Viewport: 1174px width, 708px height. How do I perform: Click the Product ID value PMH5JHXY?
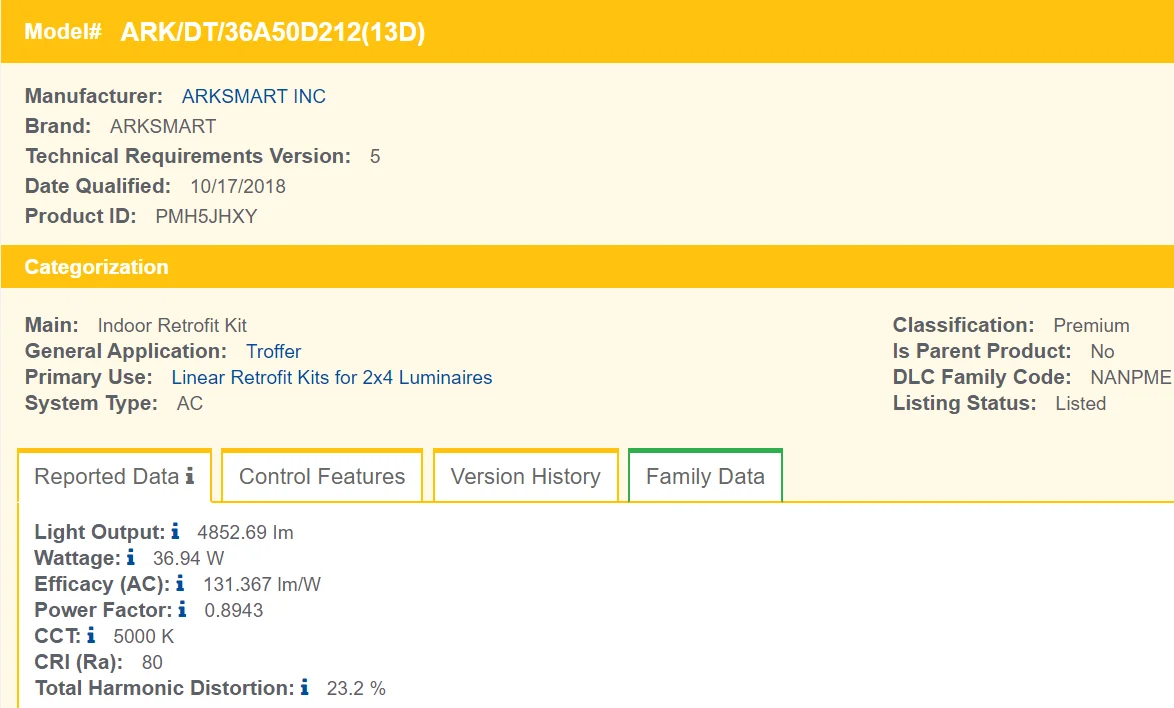coord(206,216)
